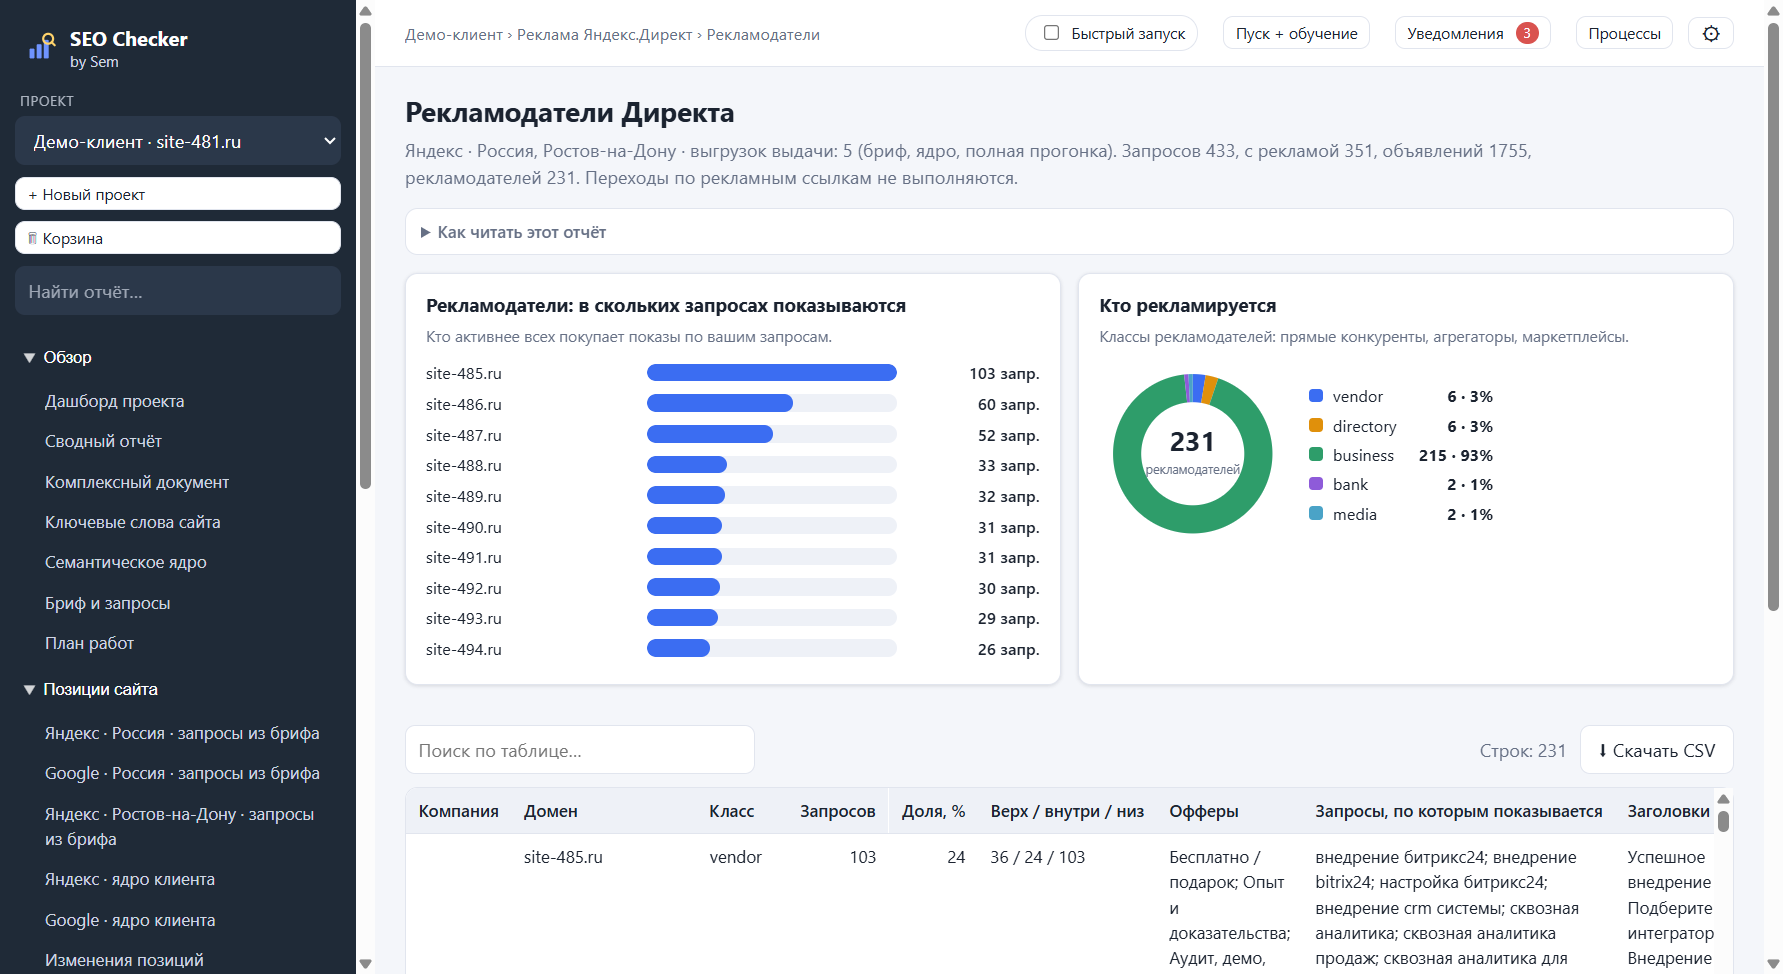Collapse the Обзор sidebar group
Screen dimensions: 1783x974
(57, 357)
